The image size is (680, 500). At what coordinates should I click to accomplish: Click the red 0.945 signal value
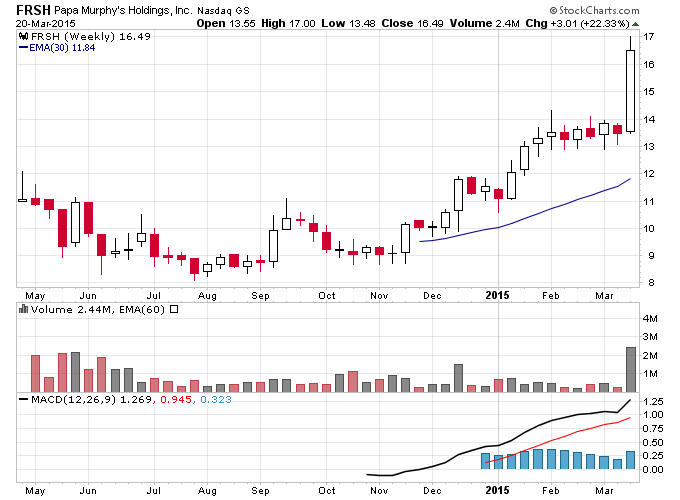coord(176,399)
